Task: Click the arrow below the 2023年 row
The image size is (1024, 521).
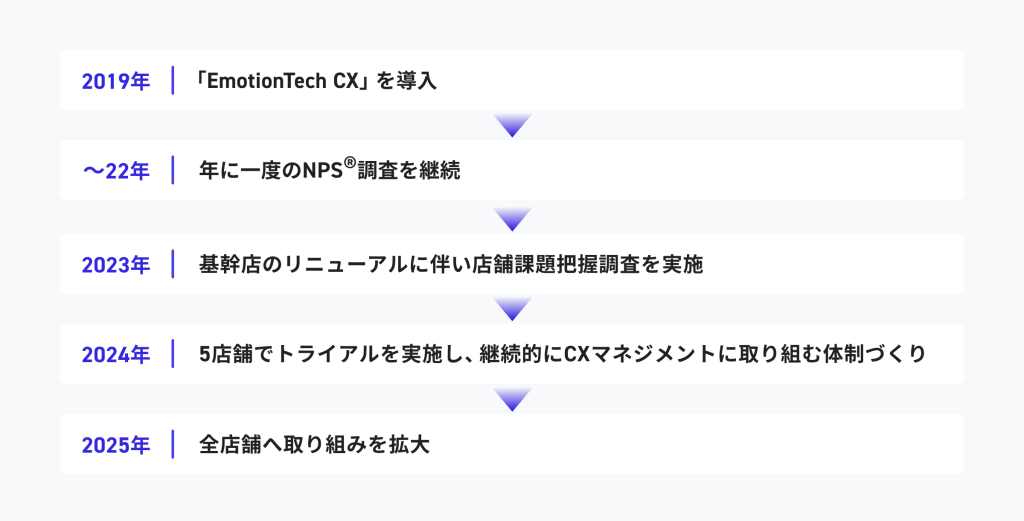Action: pyautogui.click(x=512, y=309)
